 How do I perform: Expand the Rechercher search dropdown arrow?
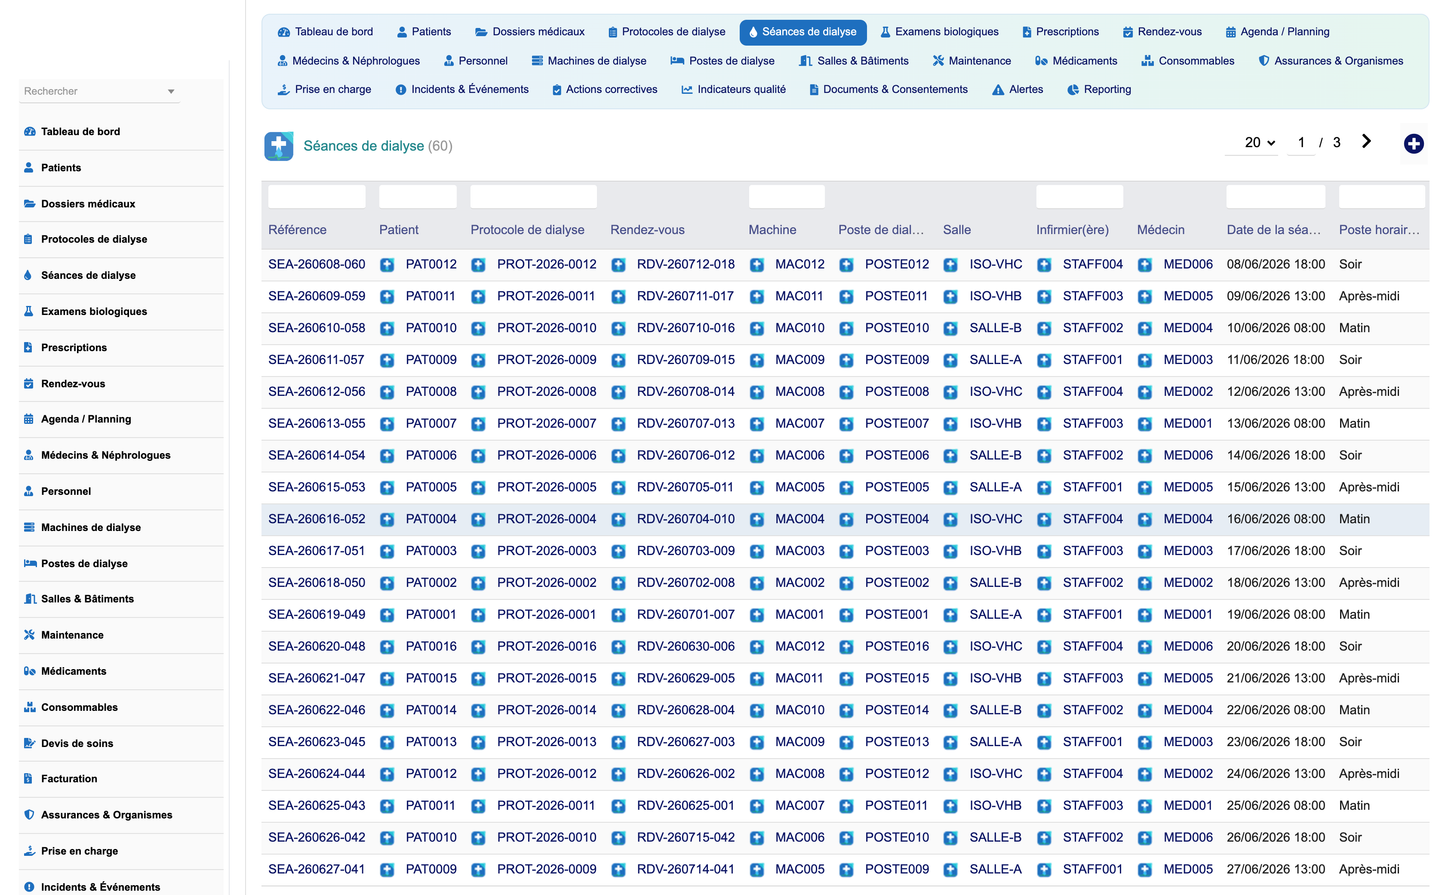pyautogui.click(x=171, y=91)
